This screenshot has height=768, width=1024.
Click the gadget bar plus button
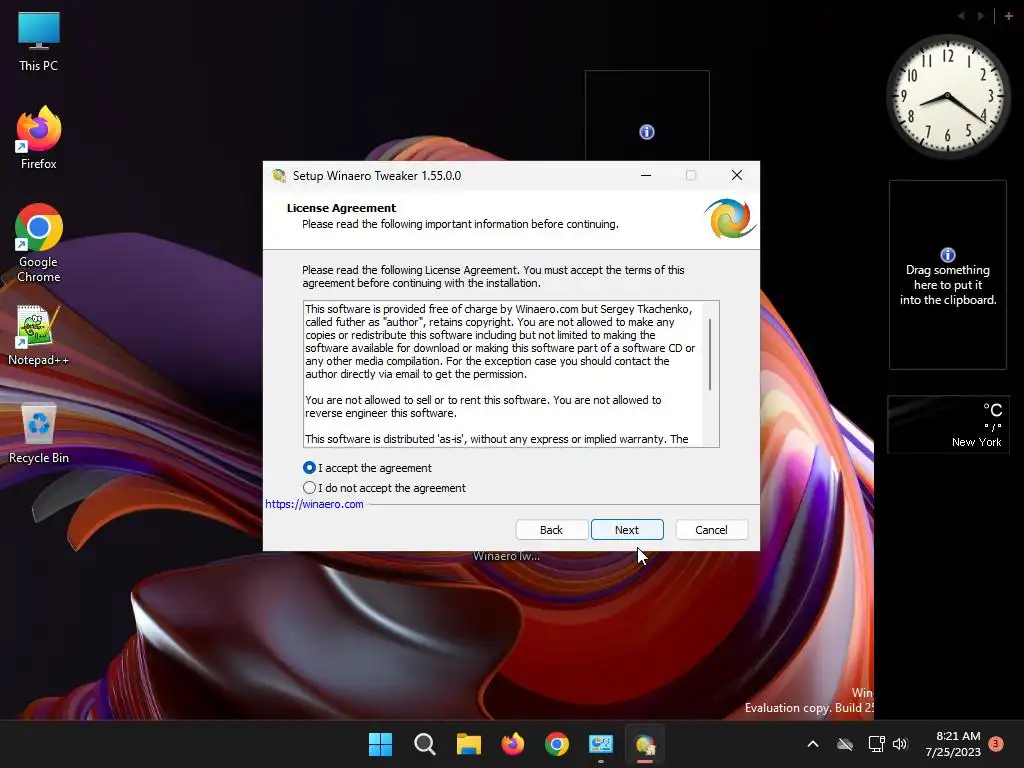[1008, 16]
